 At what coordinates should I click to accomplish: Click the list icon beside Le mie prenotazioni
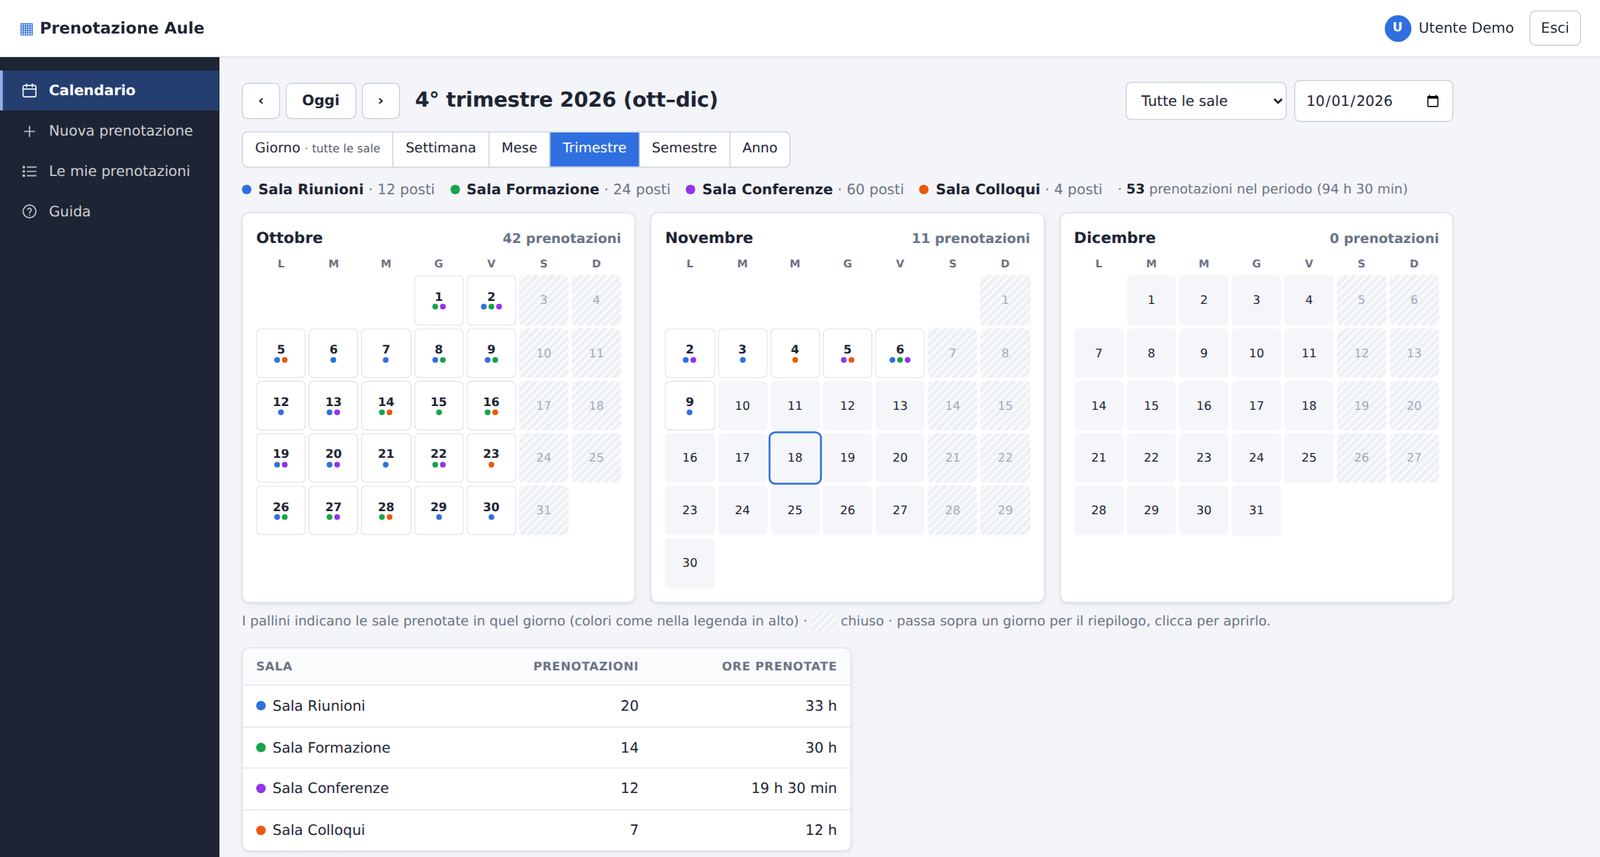pyautogui.click(x=29, y=171)
